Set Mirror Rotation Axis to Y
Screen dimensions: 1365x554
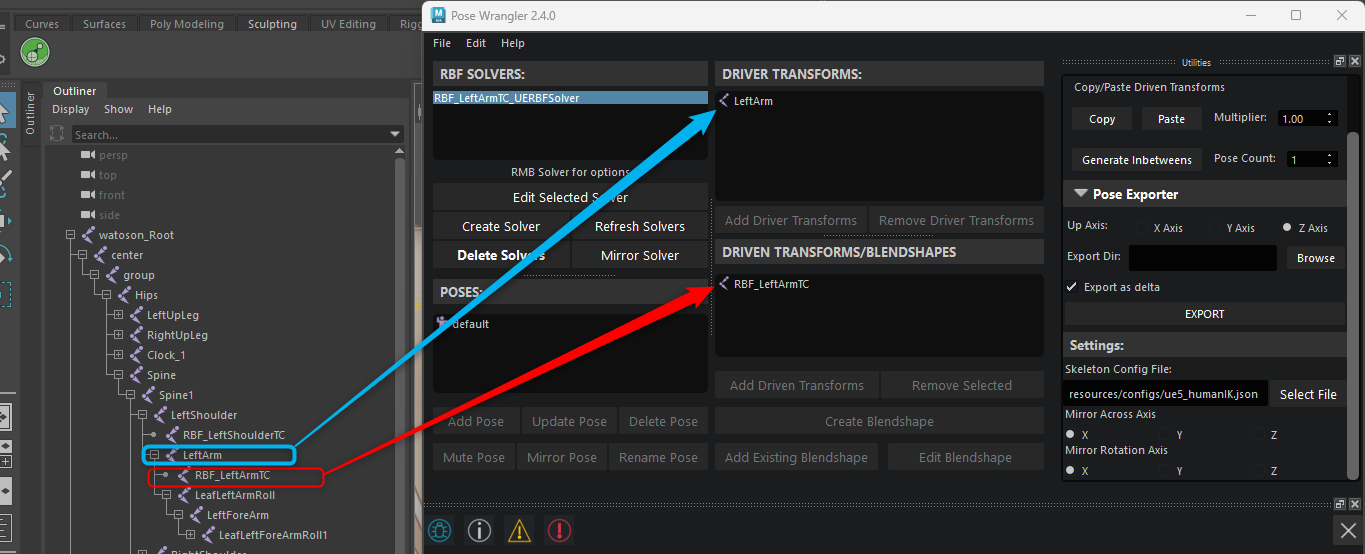click(x=1166, y=470)
